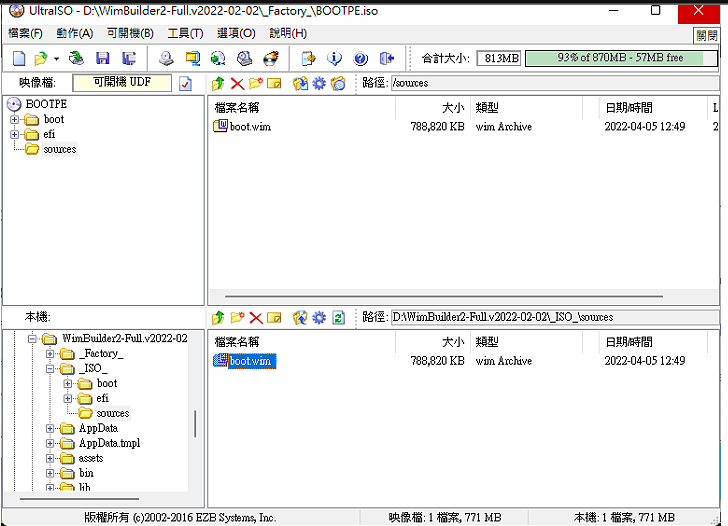Click rename icon in image pane toolbar
Screen dimensions: 728x526
pos(274,84)
